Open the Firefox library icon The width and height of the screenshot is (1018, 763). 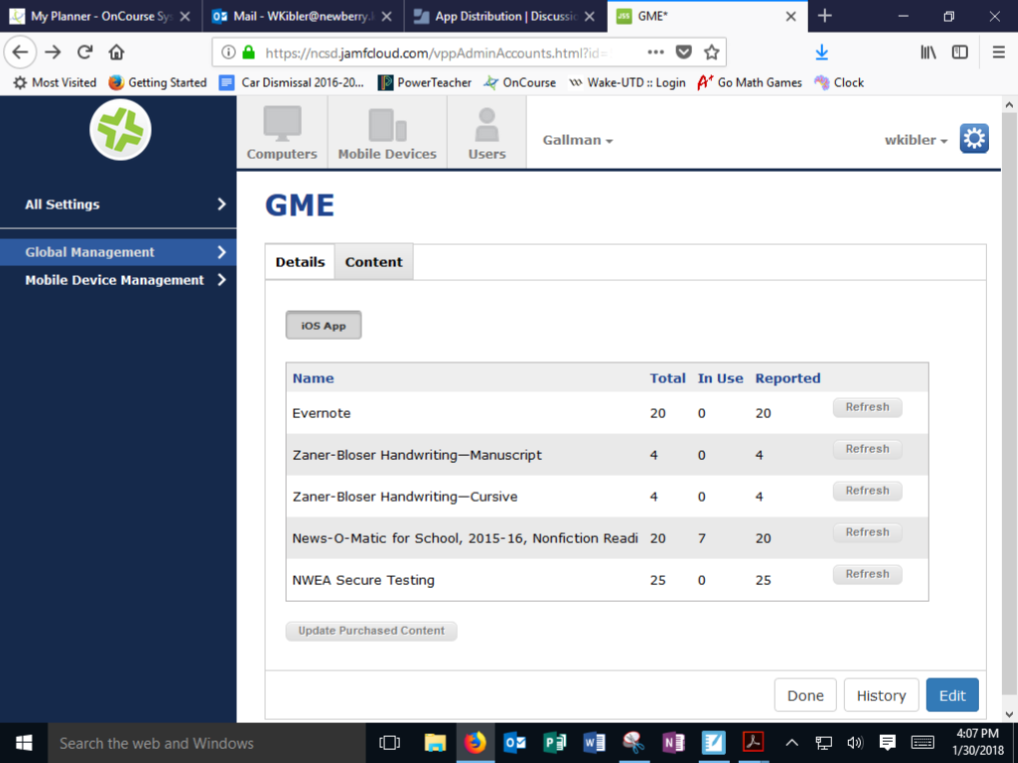[928, 53]
